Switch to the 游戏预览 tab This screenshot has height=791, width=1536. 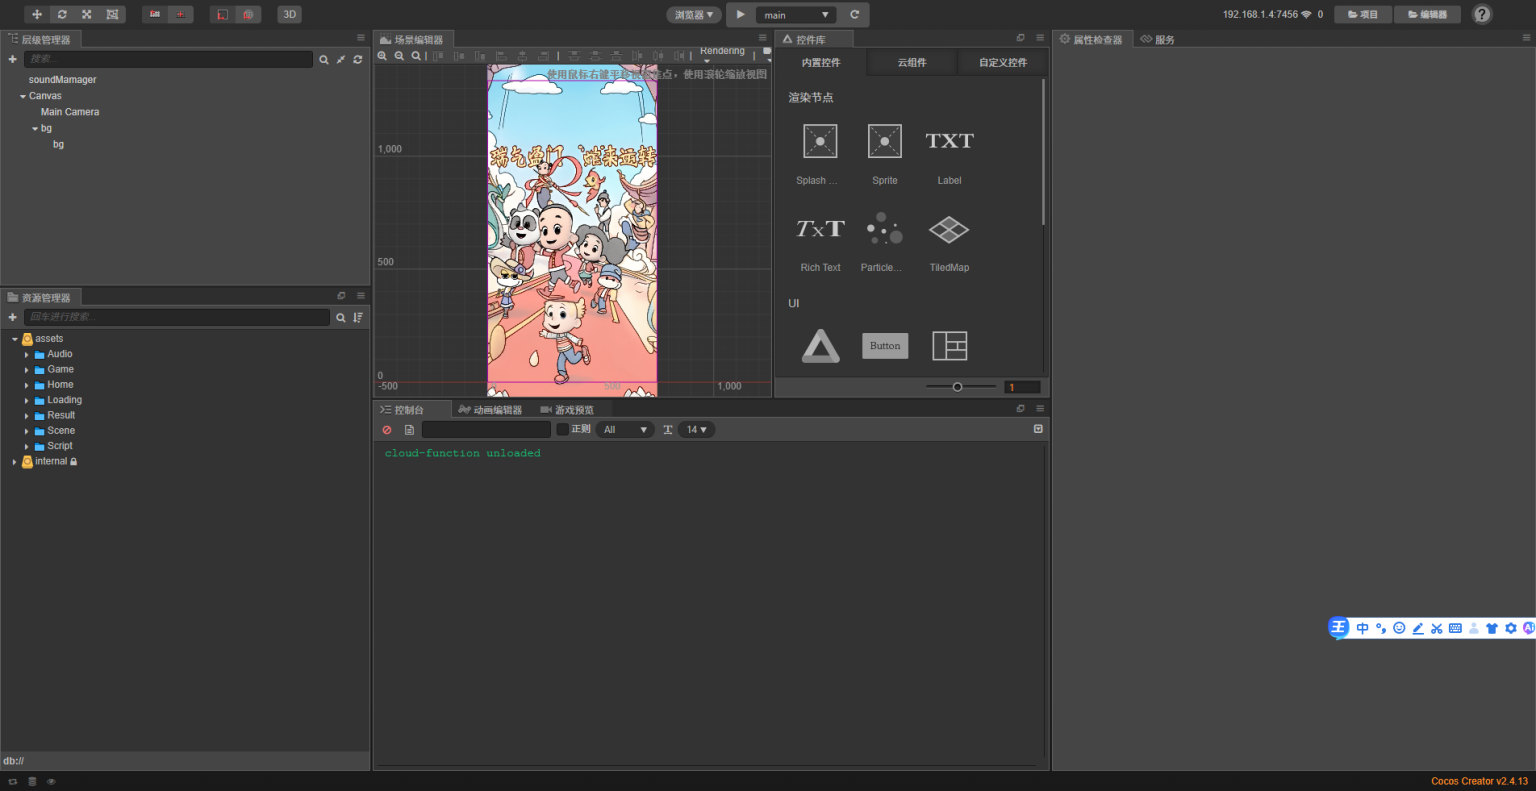coord(567,410)
